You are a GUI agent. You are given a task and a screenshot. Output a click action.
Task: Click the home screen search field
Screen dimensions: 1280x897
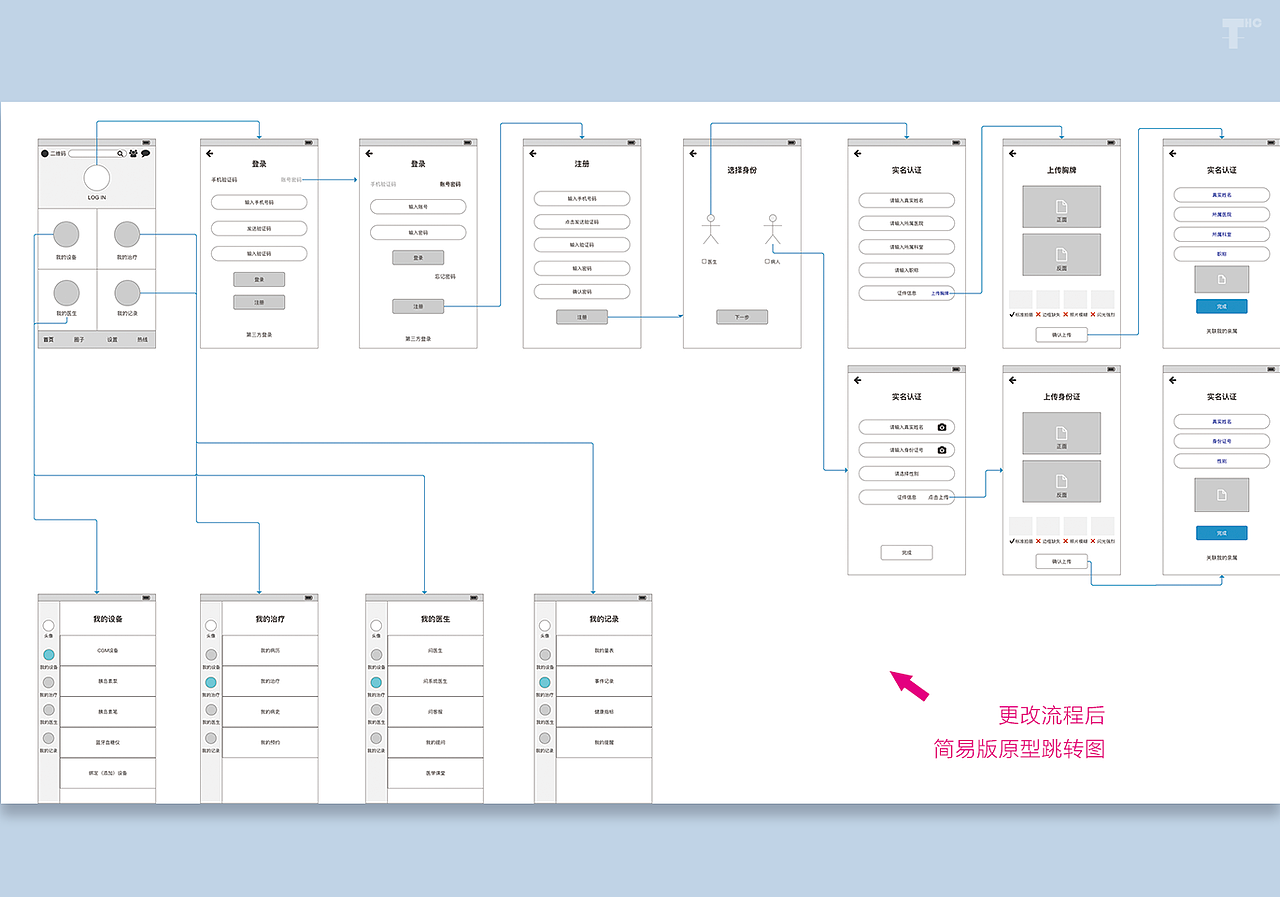pos(97,154)
